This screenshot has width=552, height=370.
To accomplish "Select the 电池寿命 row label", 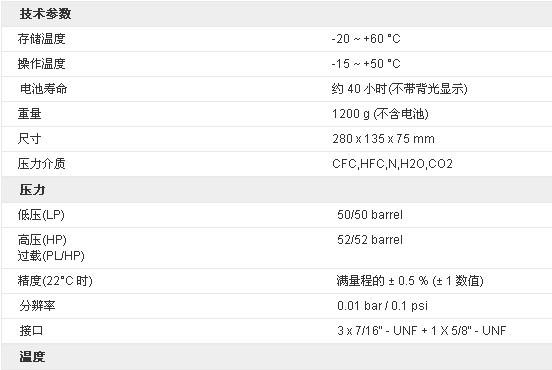I will [x=43, y=89].
